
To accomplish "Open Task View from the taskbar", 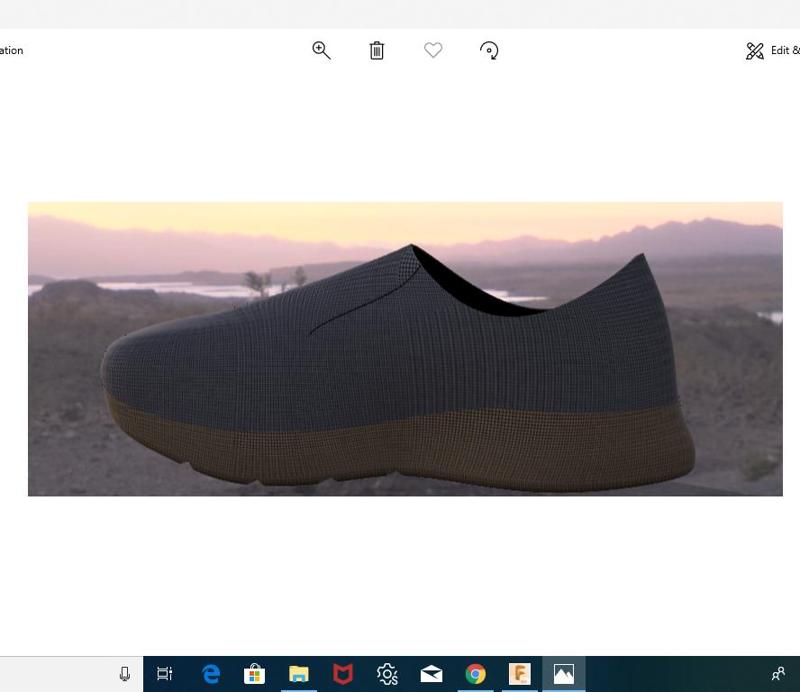I will [165, 673].
